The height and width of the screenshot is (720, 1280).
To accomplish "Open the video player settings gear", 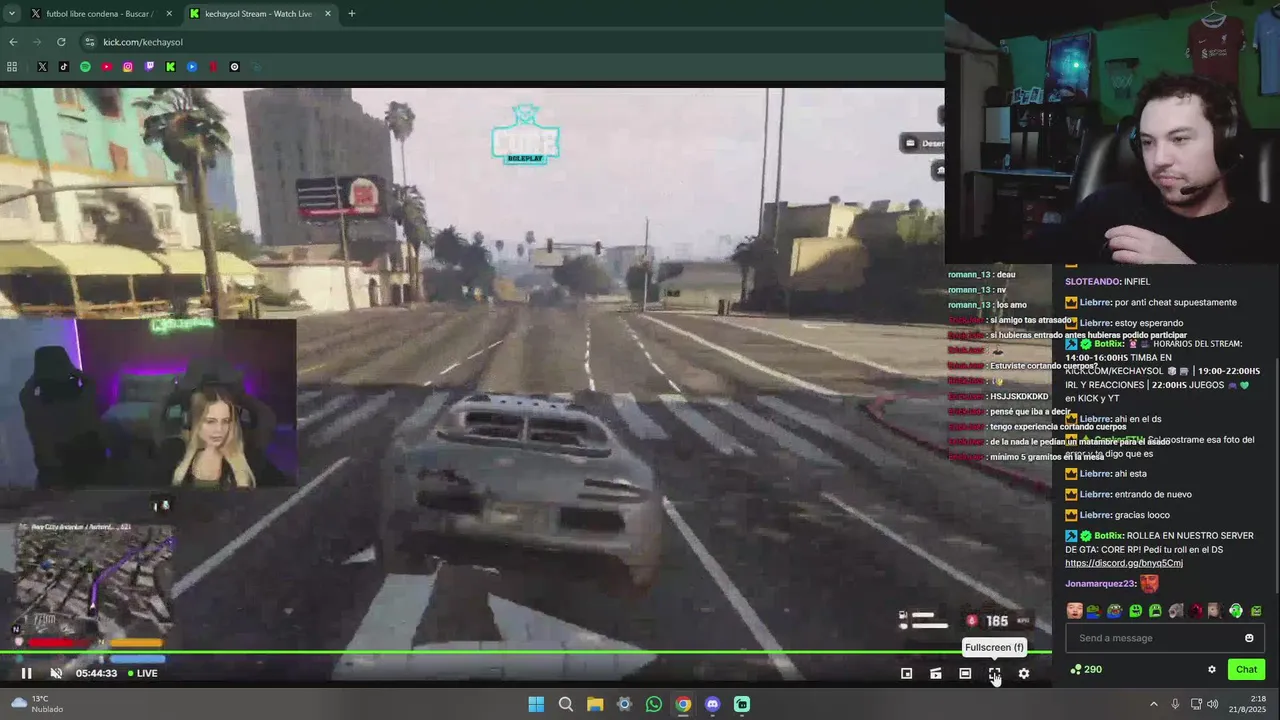I will point(1023,673).
